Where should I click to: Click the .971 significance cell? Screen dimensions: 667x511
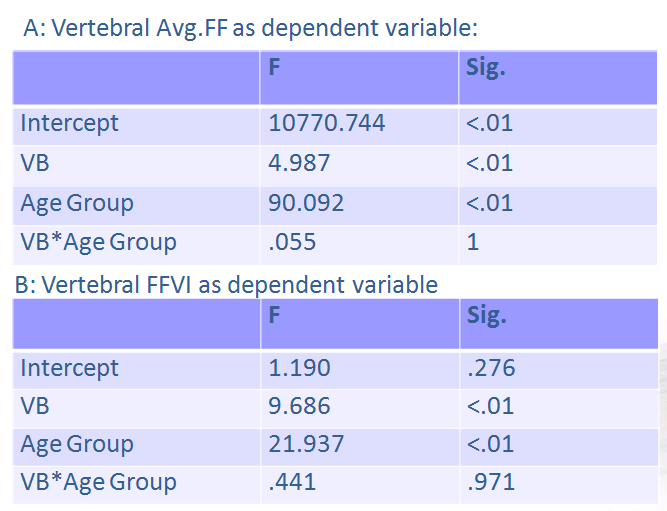coord(491,483)
